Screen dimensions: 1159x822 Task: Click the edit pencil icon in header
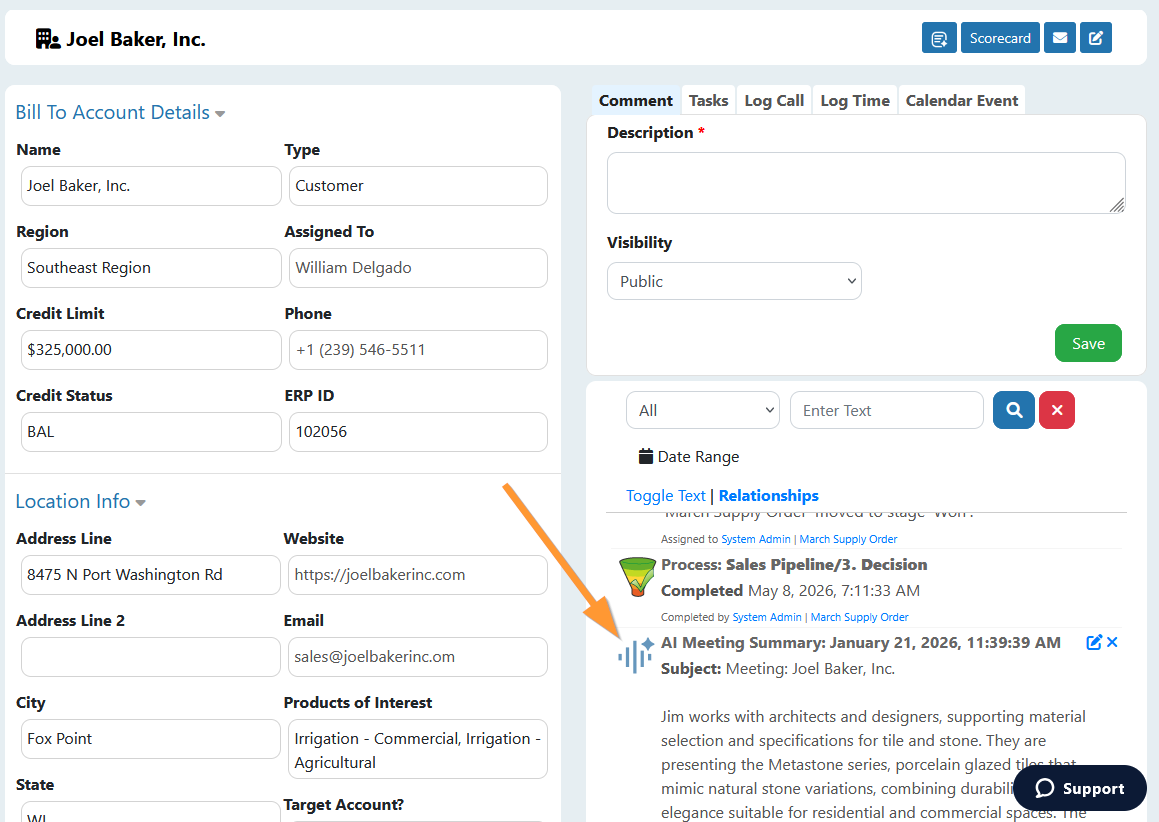click(x=1095, y=38)
